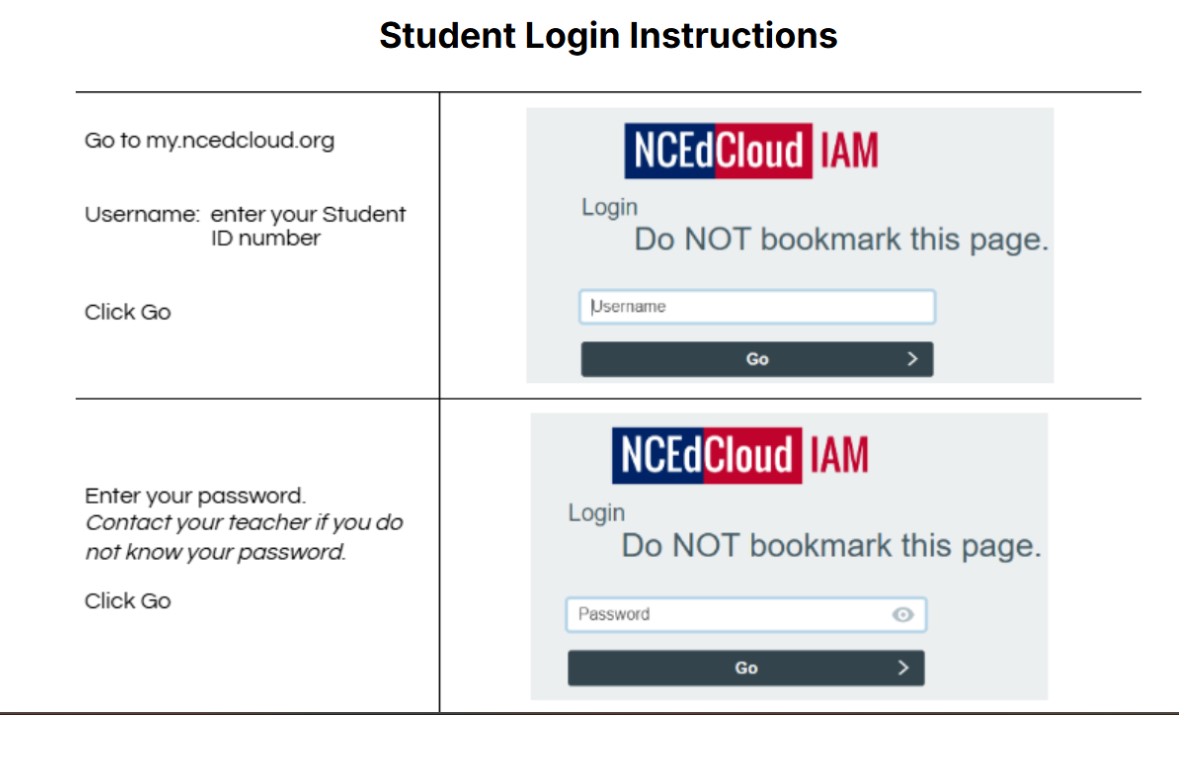Toggle password visibility in the Password box

click(905, 615)
